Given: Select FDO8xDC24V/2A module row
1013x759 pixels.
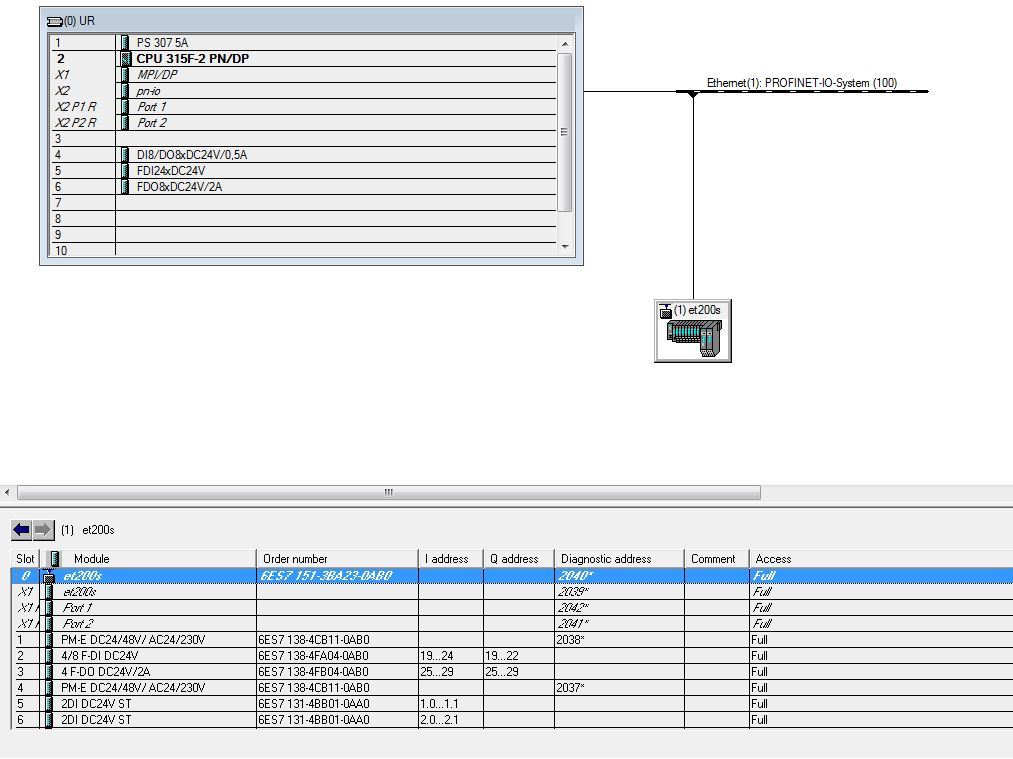Looking at the screenshot, I should click(x=304, y=187).
